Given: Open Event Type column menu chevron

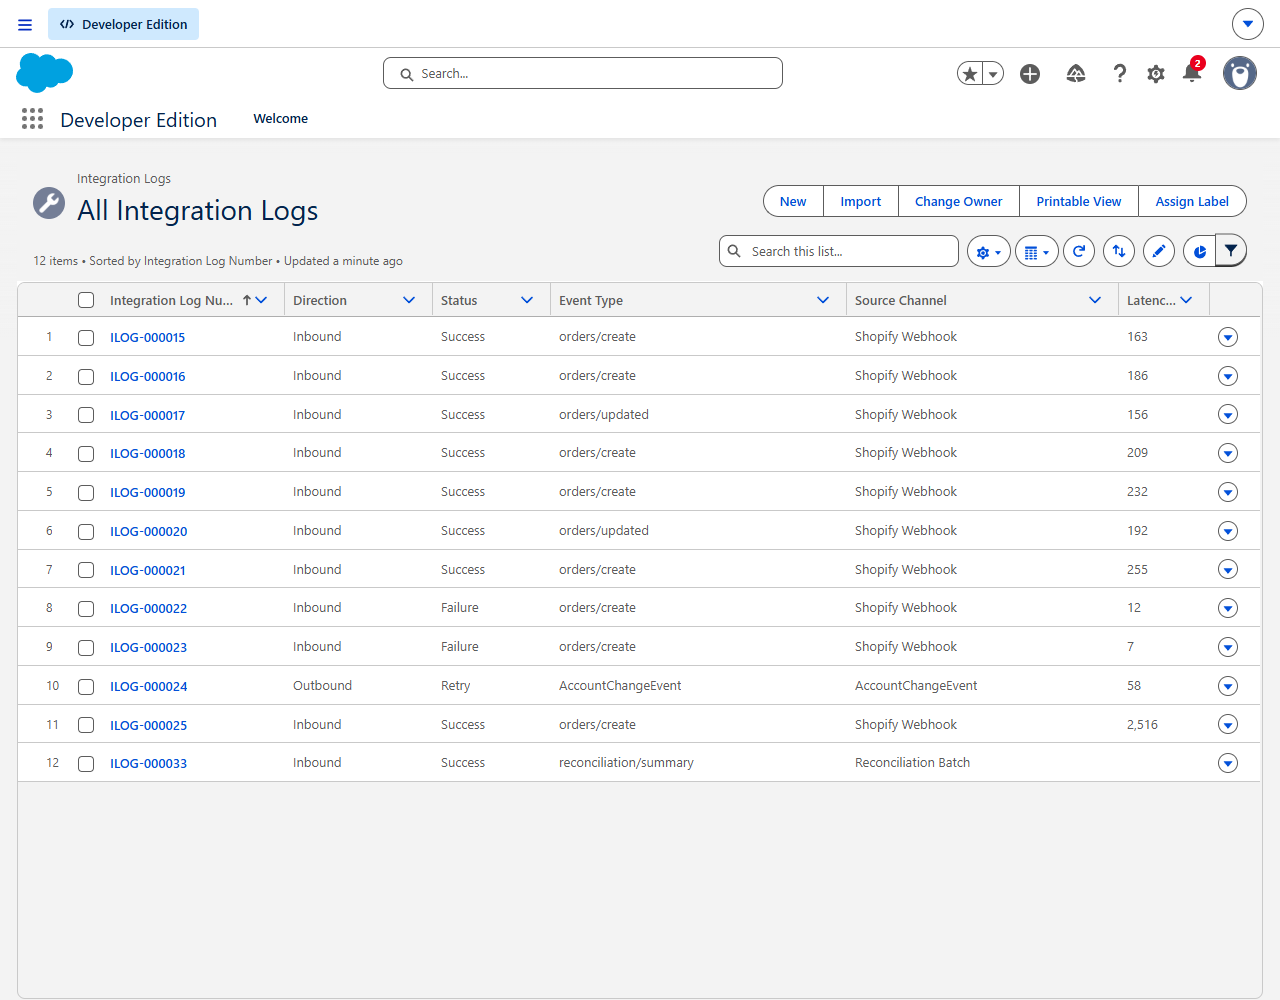Looking at the screenshot, I should (823, 300).
